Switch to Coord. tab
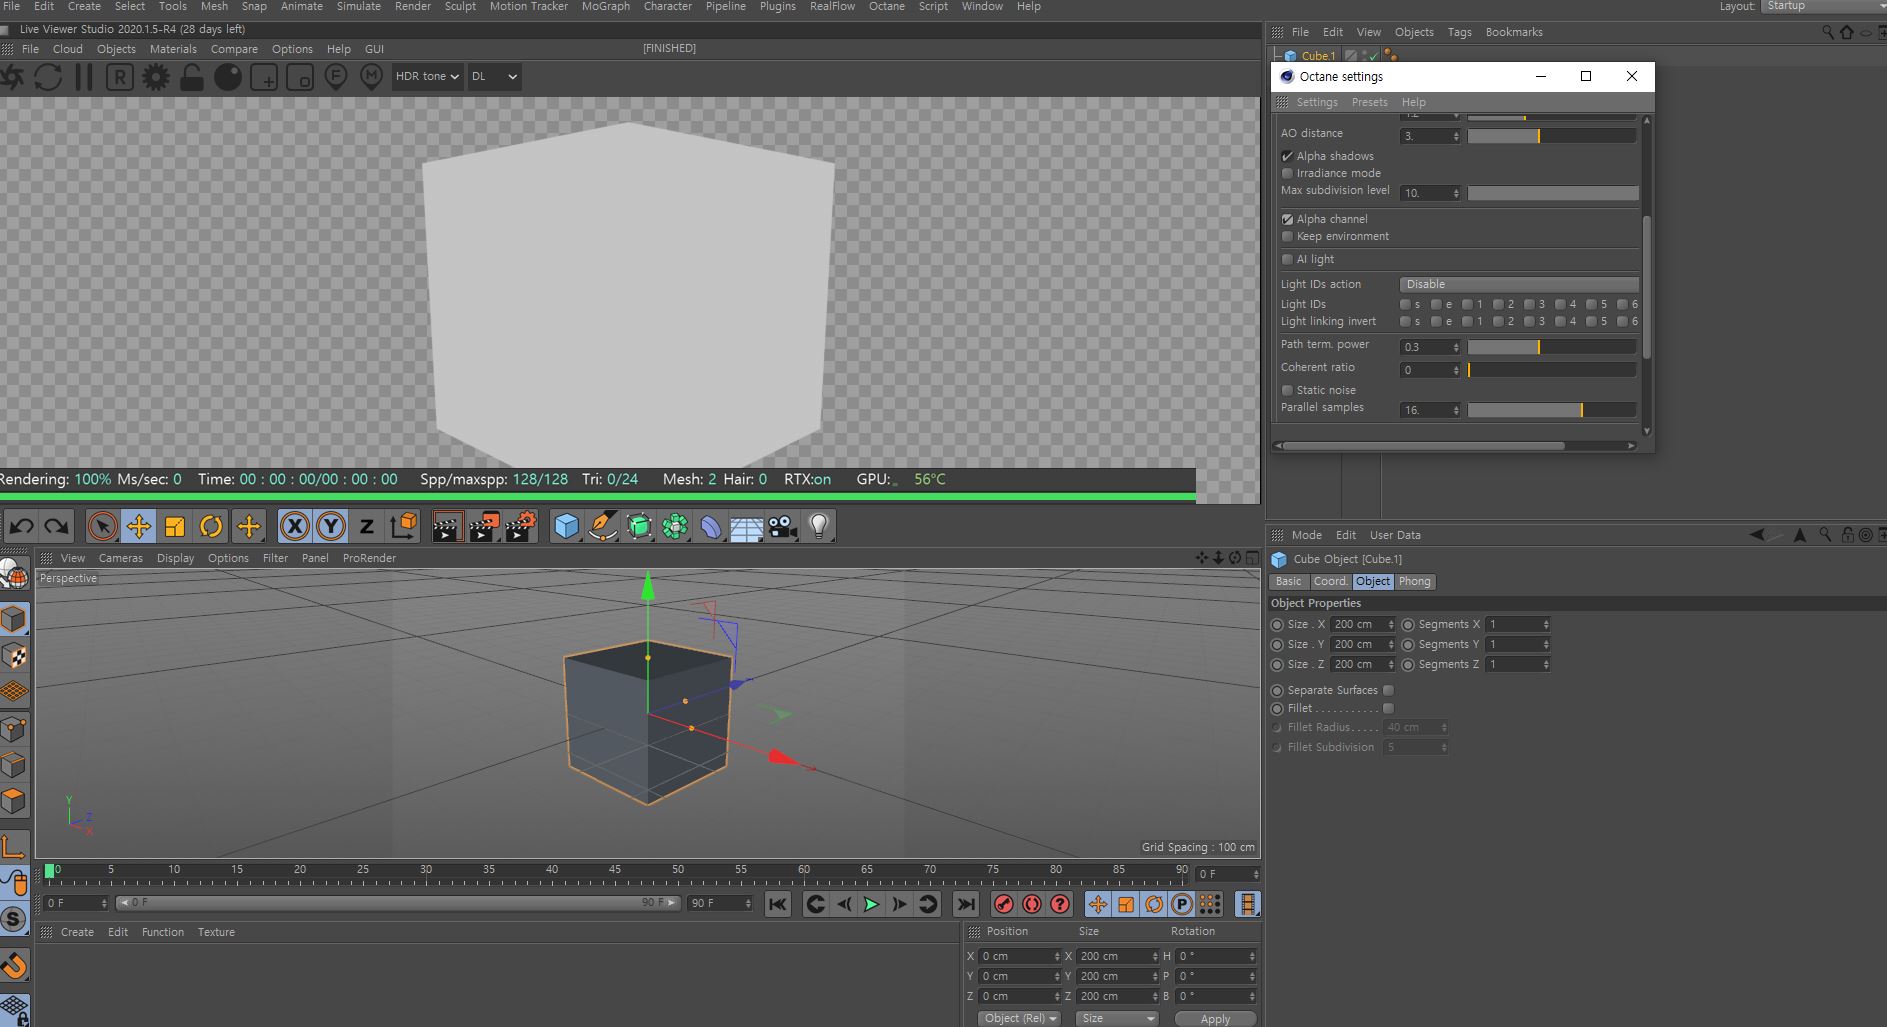 pyautogui.click(x=1330, y=581)
